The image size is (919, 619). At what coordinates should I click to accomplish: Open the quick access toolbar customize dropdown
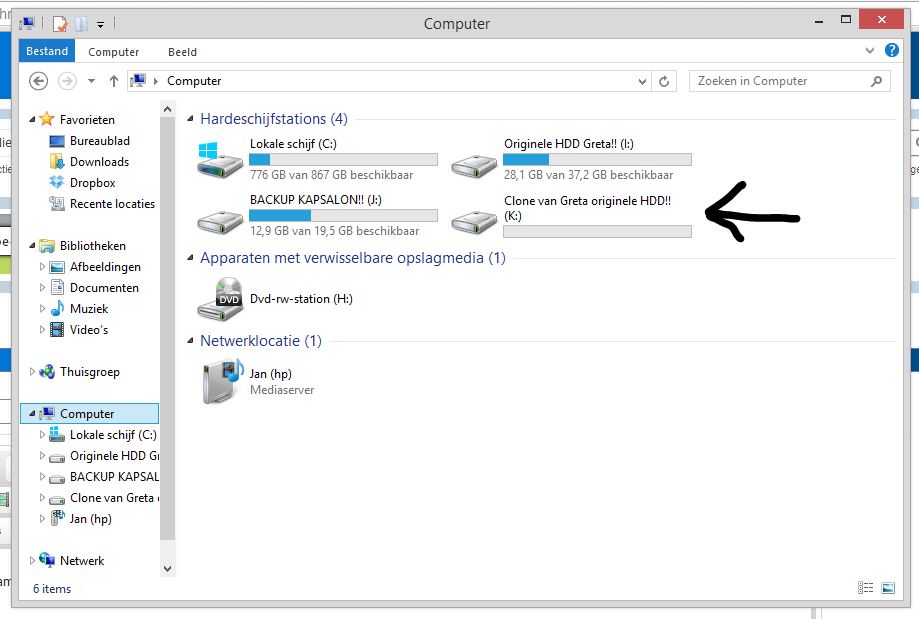100,24
